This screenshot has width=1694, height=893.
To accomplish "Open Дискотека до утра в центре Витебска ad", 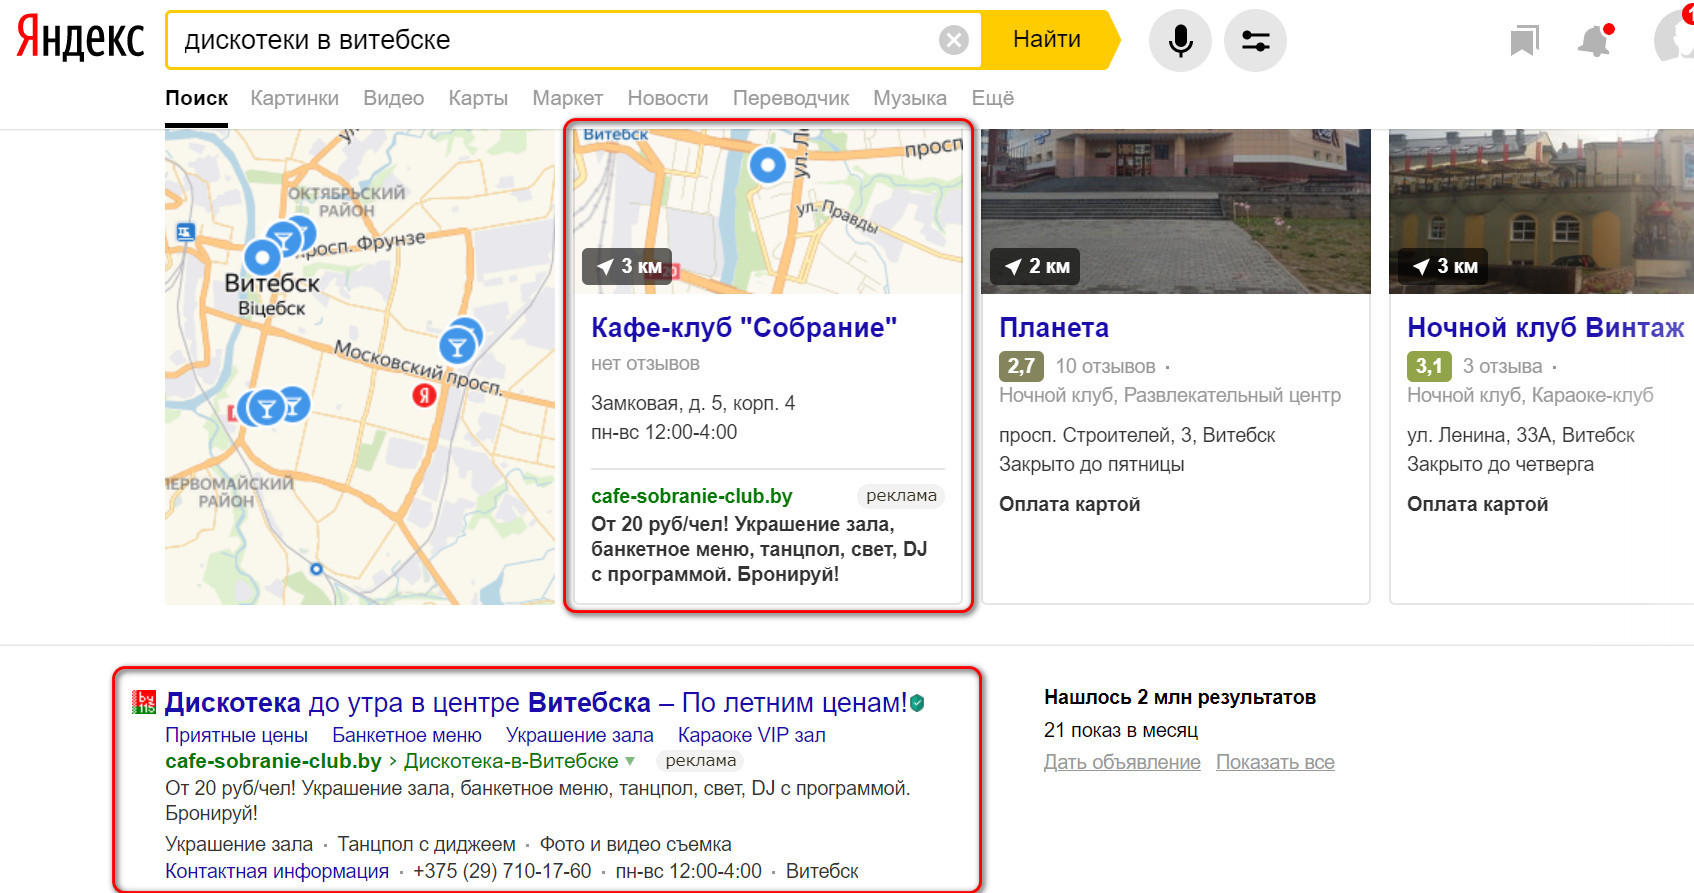I will 536,703.
